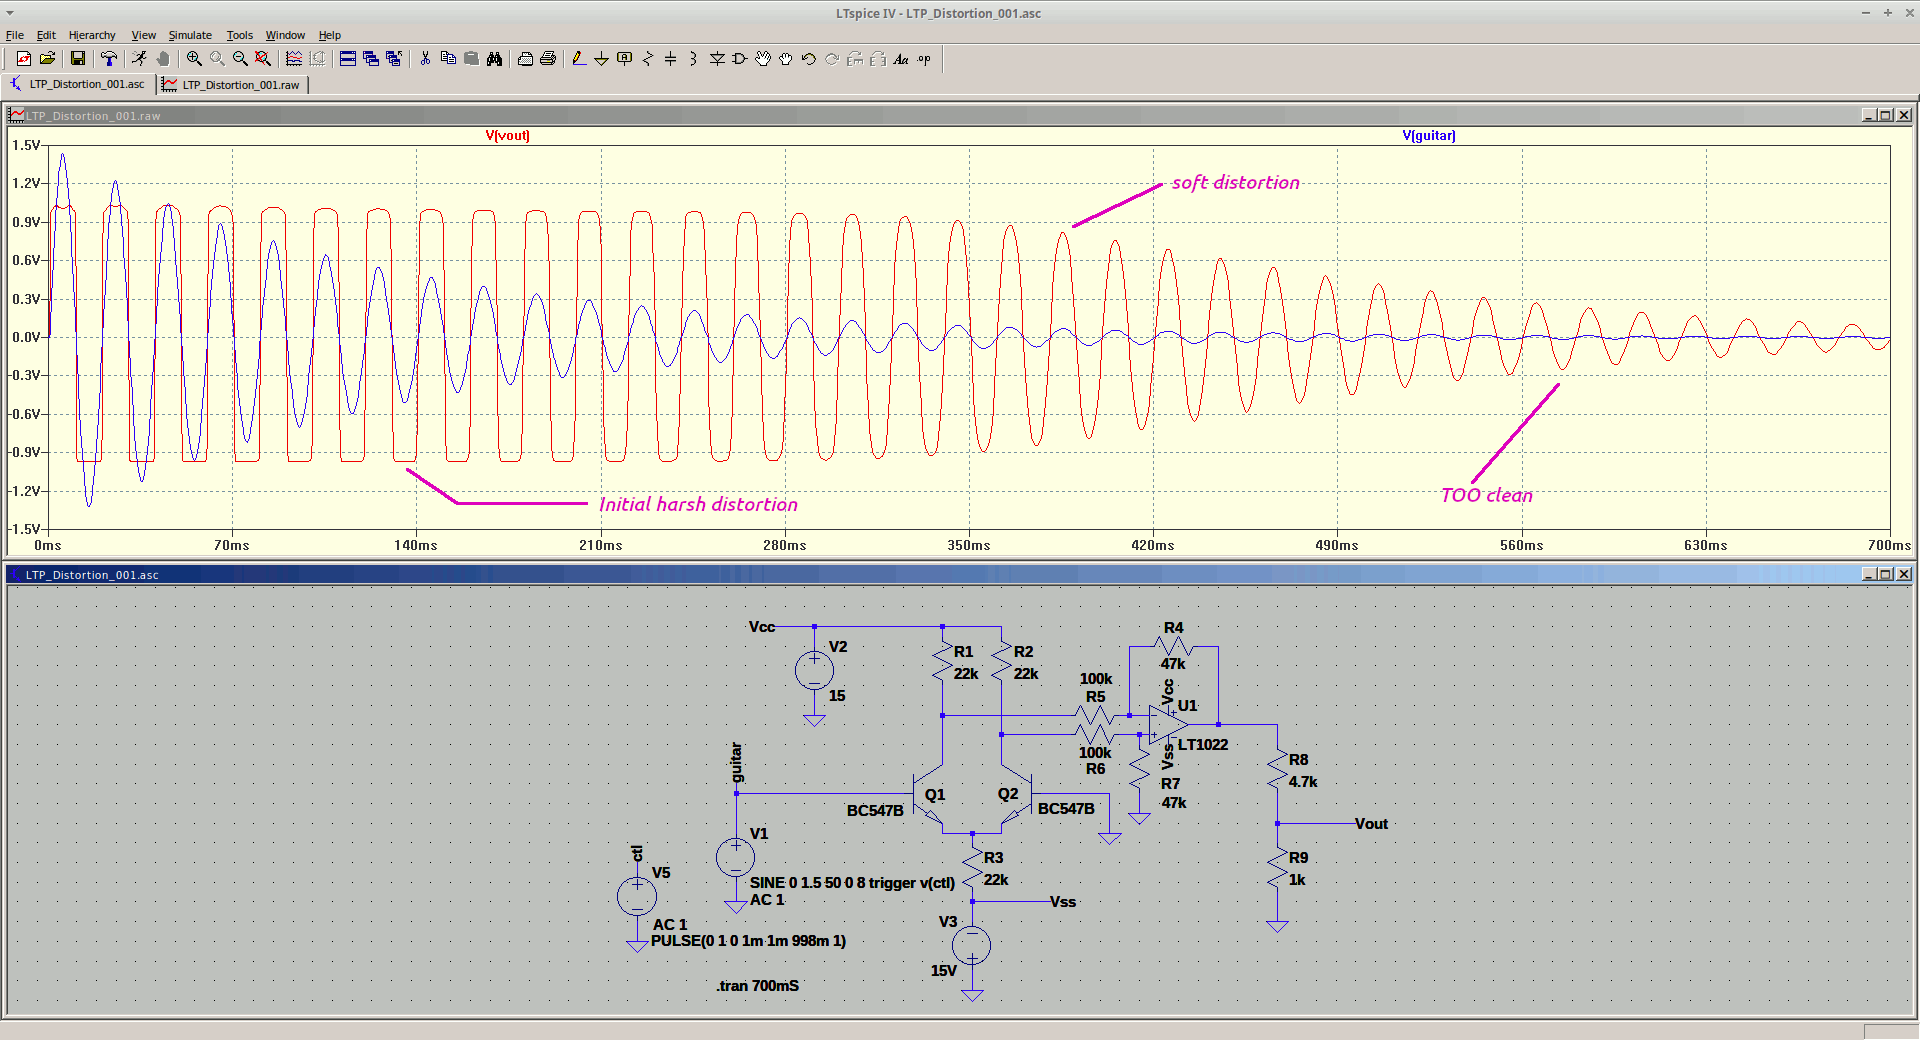Image resolution: width=1920 pixels, height=1040 pixels.
Task: Click the 'TOO clean' annotation text
Action: [1486, 495]
